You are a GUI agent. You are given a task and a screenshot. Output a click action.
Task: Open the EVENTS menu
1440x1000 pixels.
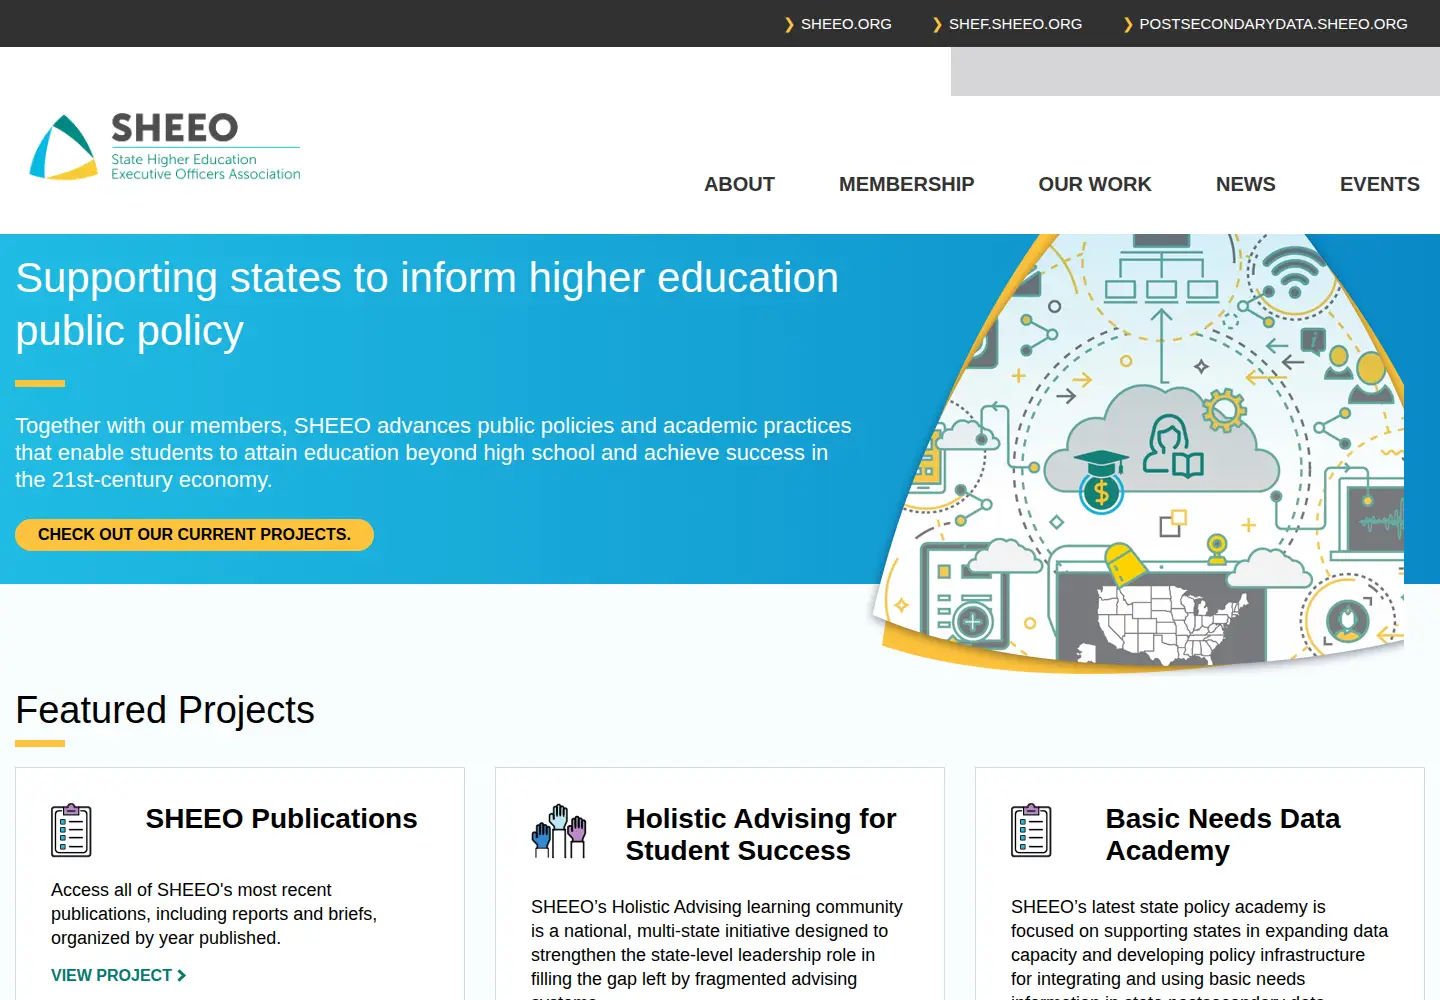tap(1379, 184)
